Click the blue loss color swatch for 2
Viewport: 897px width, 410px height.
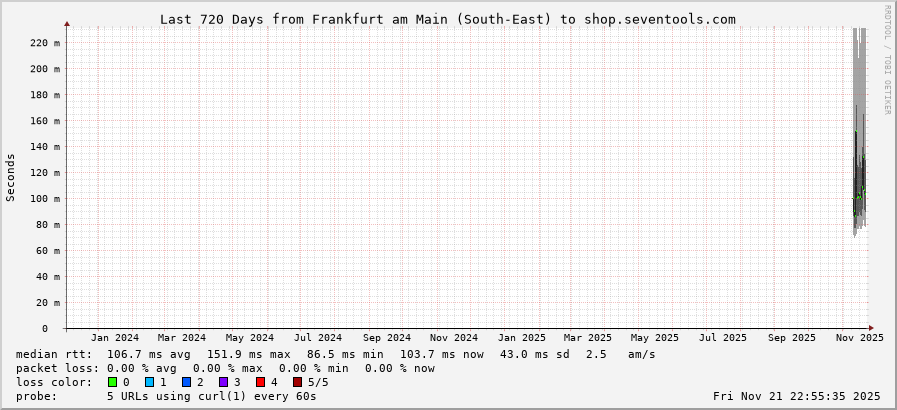pos(186,382)
